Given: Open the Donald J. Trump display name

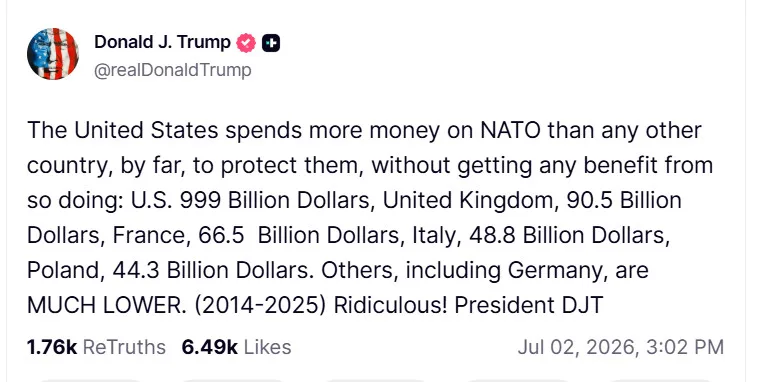Looking at the screenshot, I should [x=162, y=42].
